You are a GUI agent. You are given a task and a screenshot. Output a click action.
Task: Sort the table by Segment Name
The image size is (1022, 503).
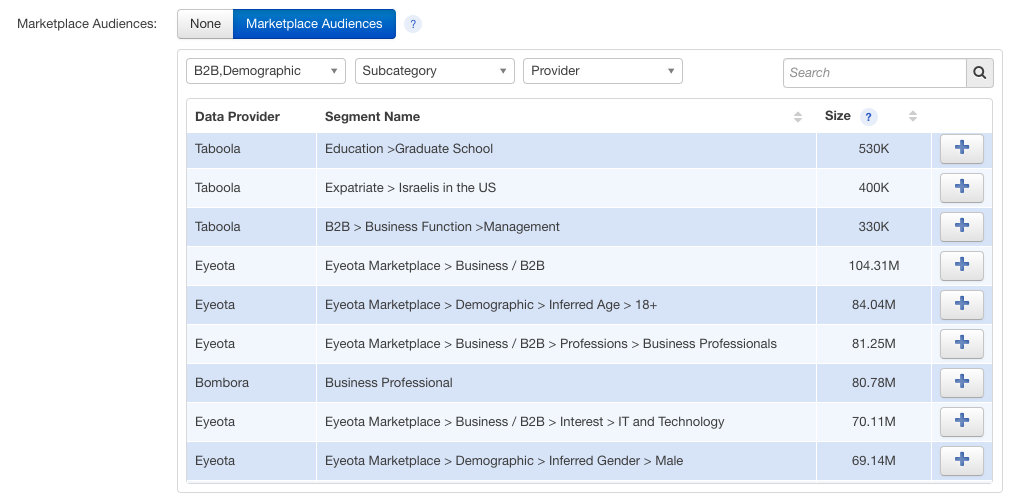(797, 117)
